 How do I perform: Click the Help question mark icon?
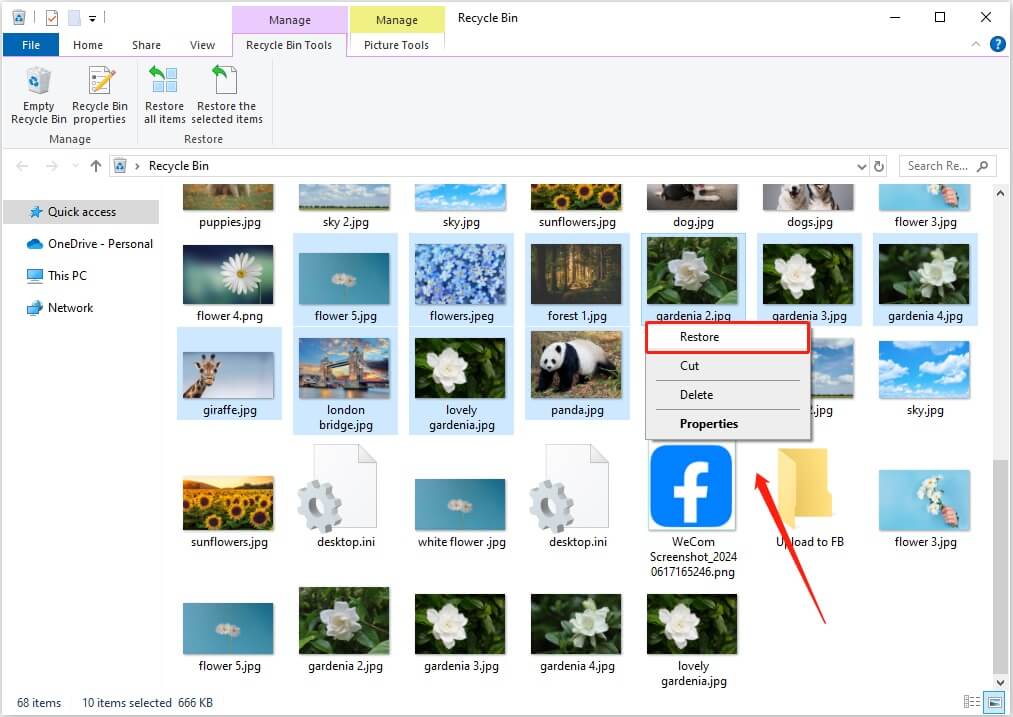(997, 45)
